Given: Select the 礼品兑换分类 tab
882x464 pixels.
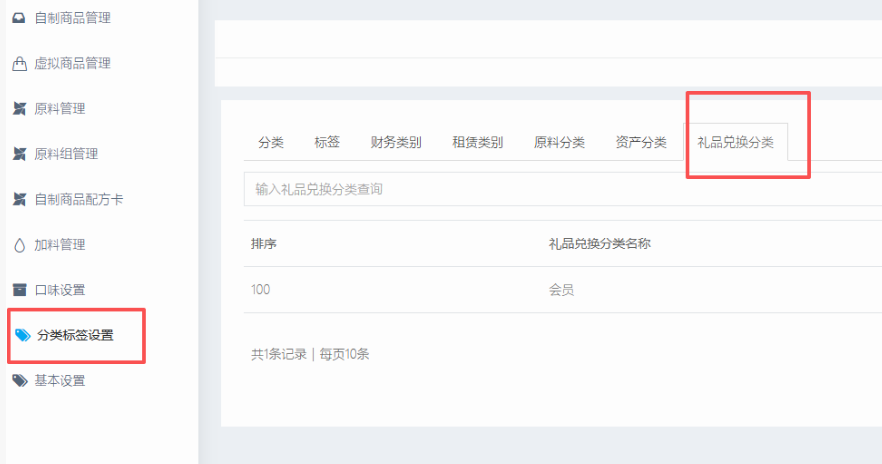Looking at the screenshot, I should pyautogui.click(x=736, y=142).
